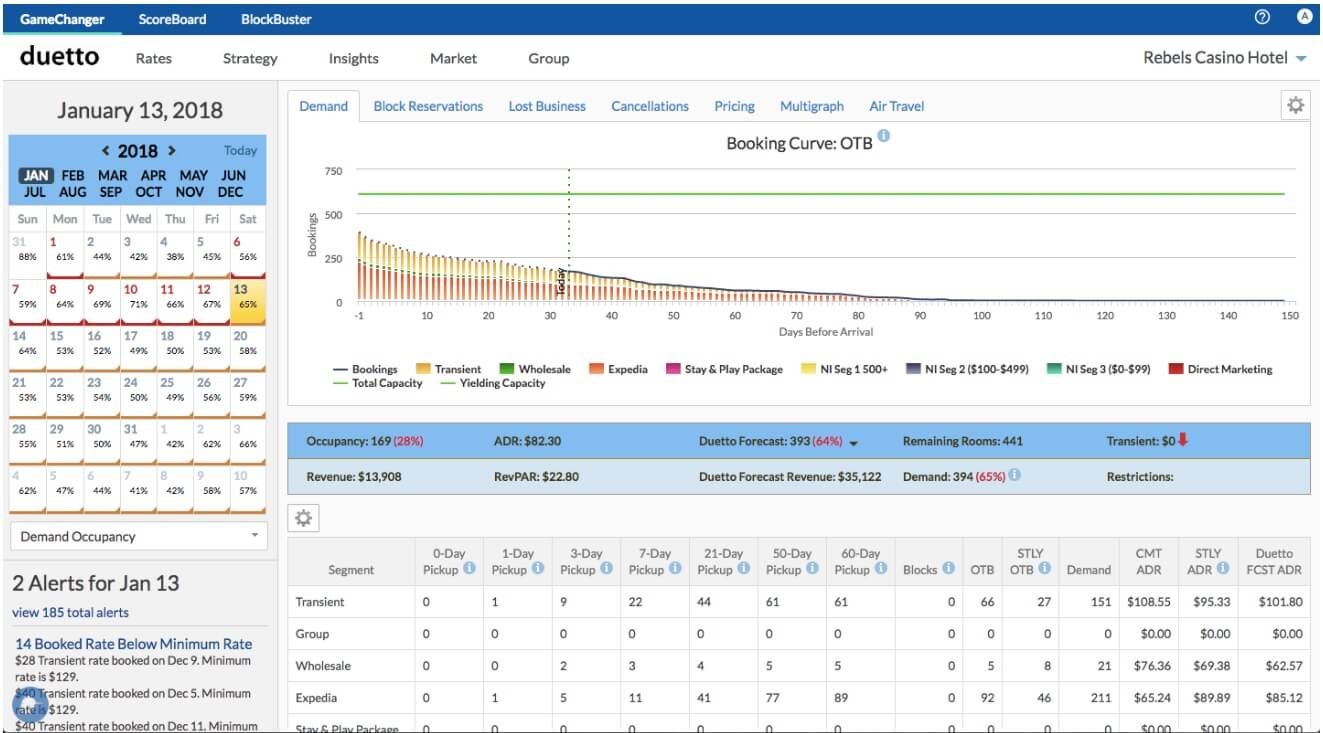Click the blue circular help widget icon
1323x733 pixels.
tap(29, 703)
